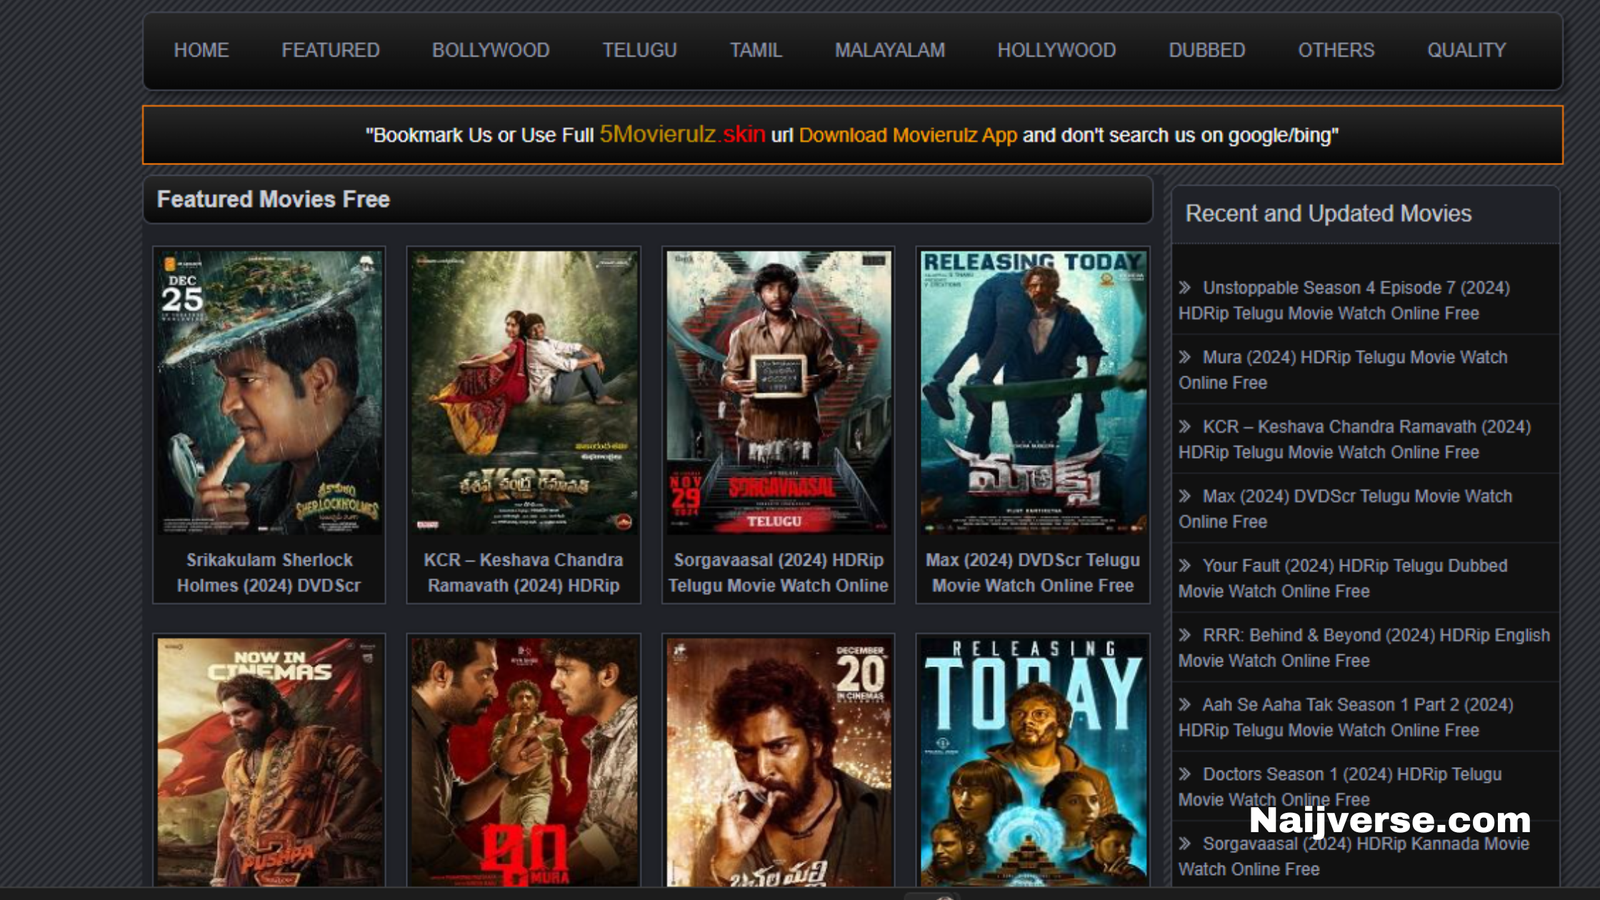Open the December 20 movie poster
Screen dimensions: 1600x900
tap(778, 762)
